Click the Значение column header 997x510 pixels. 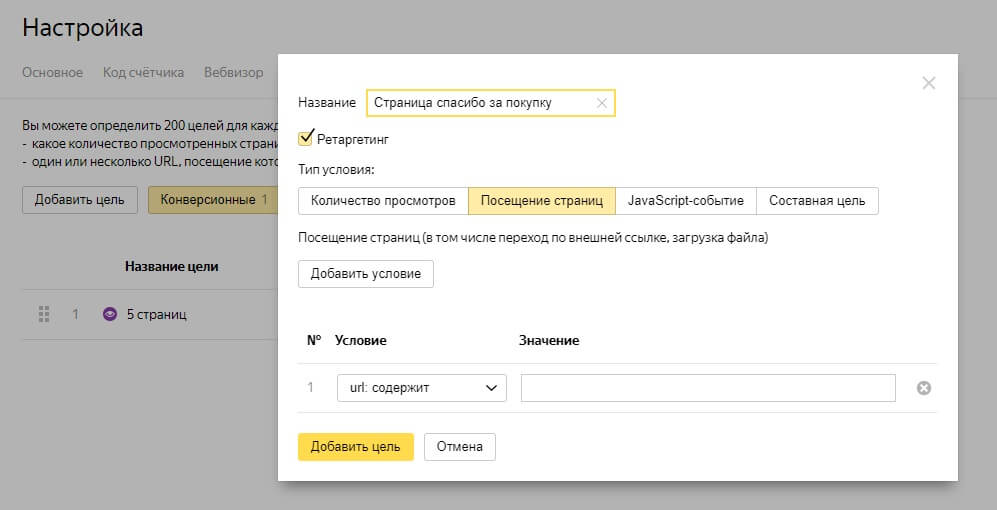coord(549,341)
